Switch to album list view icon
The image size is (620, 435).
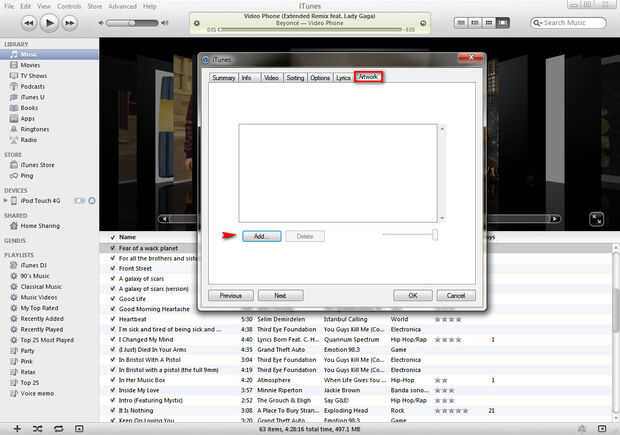(475, 23)
